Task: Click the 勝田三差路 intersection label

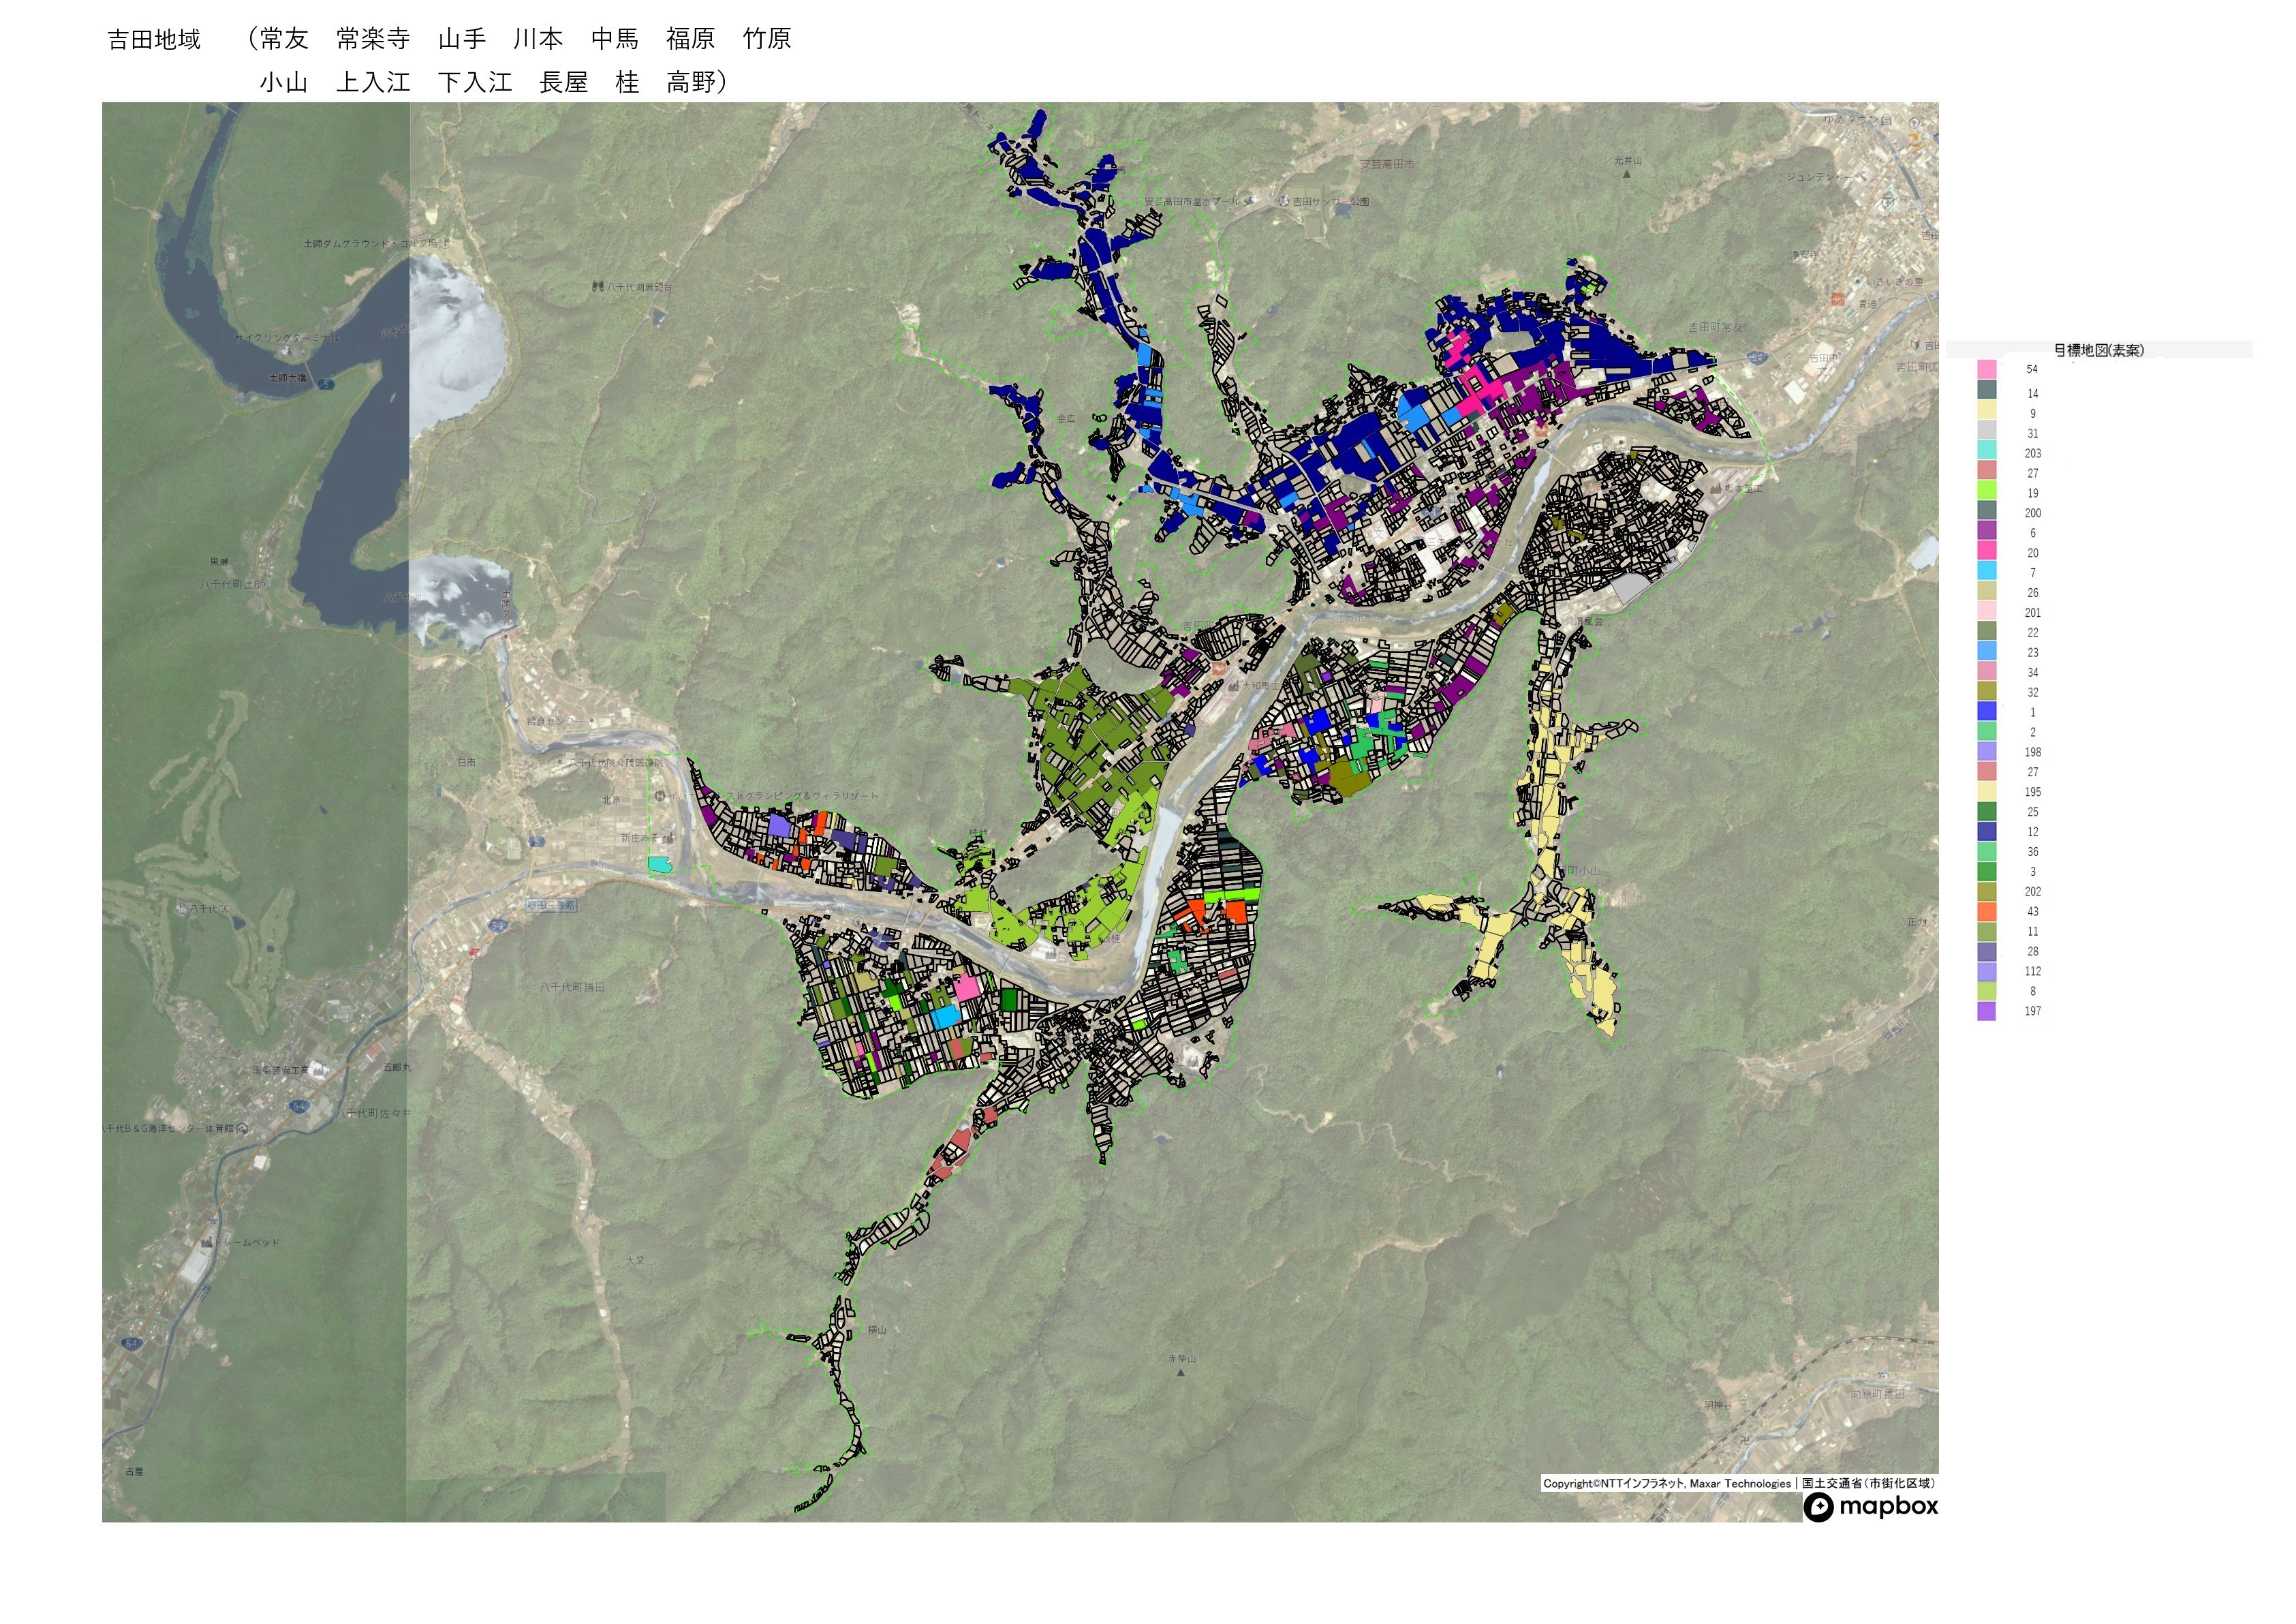Action: point(551,905)
